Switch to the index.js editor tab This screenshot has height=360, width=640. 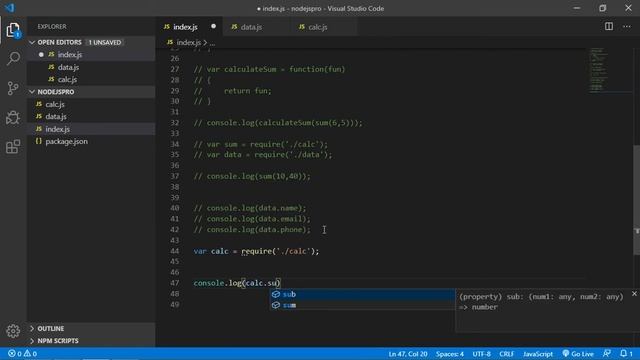(189, 27)
